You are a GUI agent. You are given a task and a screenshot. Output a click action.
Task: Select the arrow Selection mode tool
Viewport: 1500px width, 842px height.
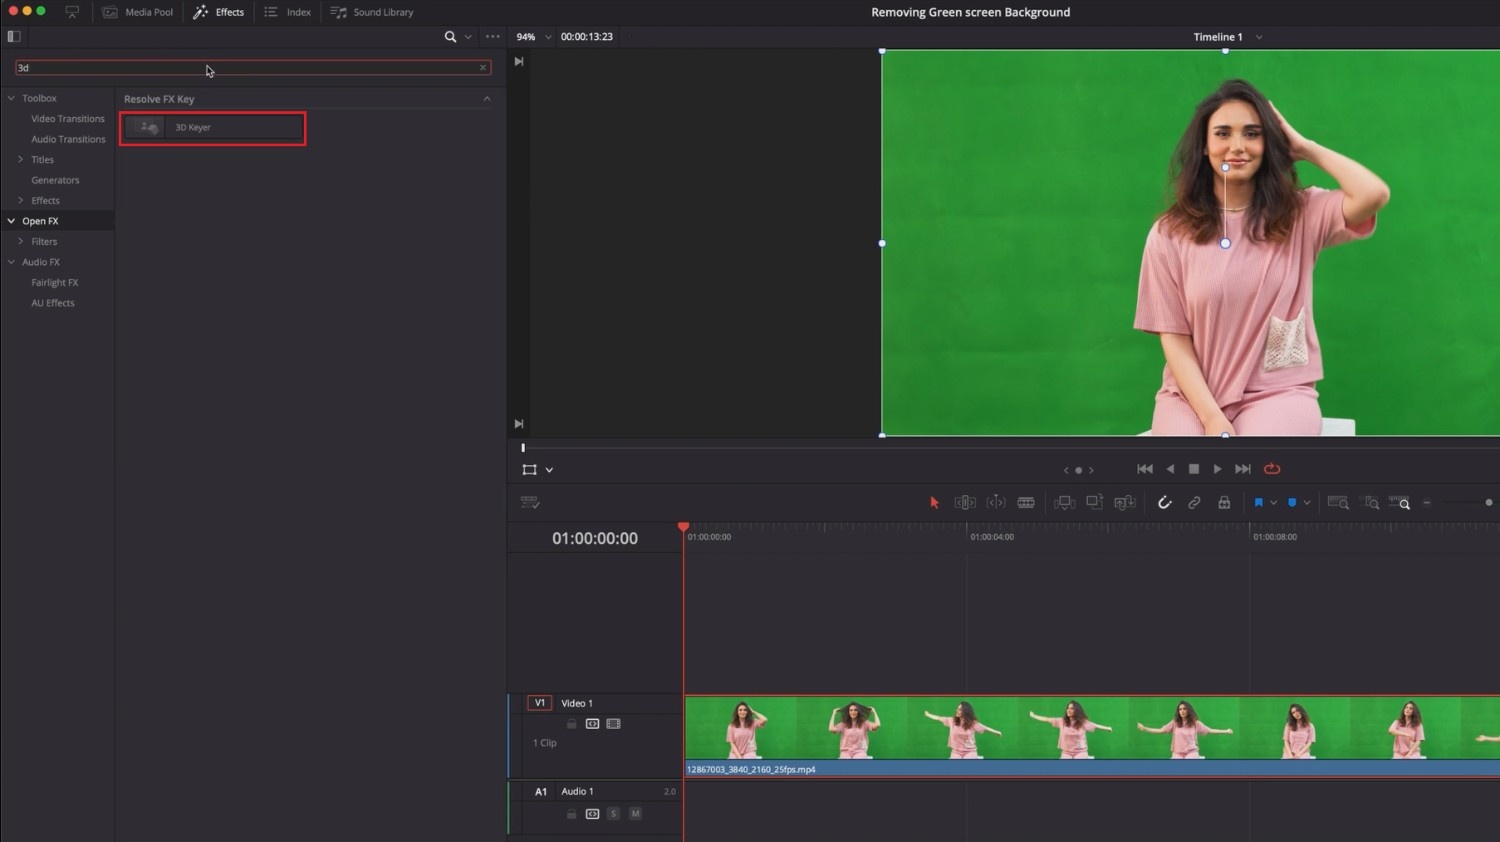[934, 503]
